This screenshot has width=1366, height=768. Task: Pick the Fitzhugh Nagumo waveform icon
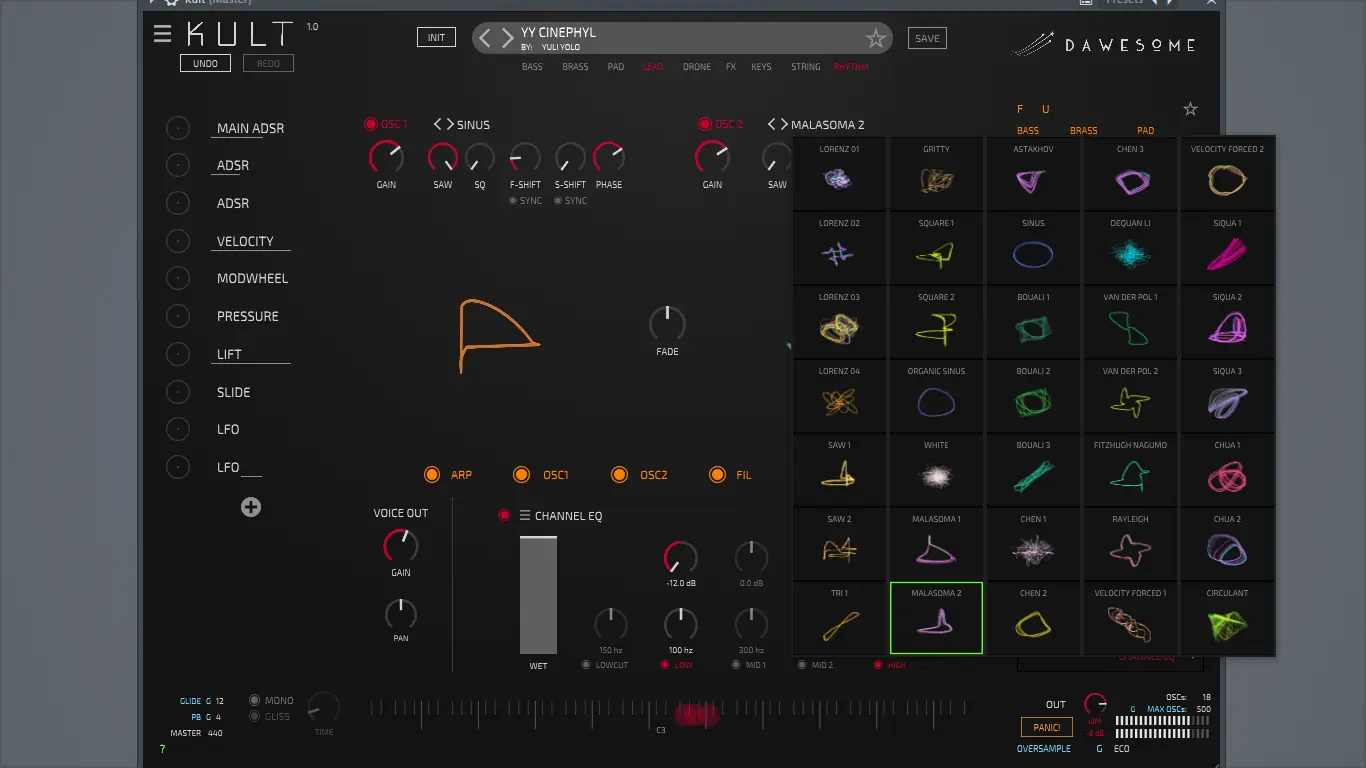1130,477
